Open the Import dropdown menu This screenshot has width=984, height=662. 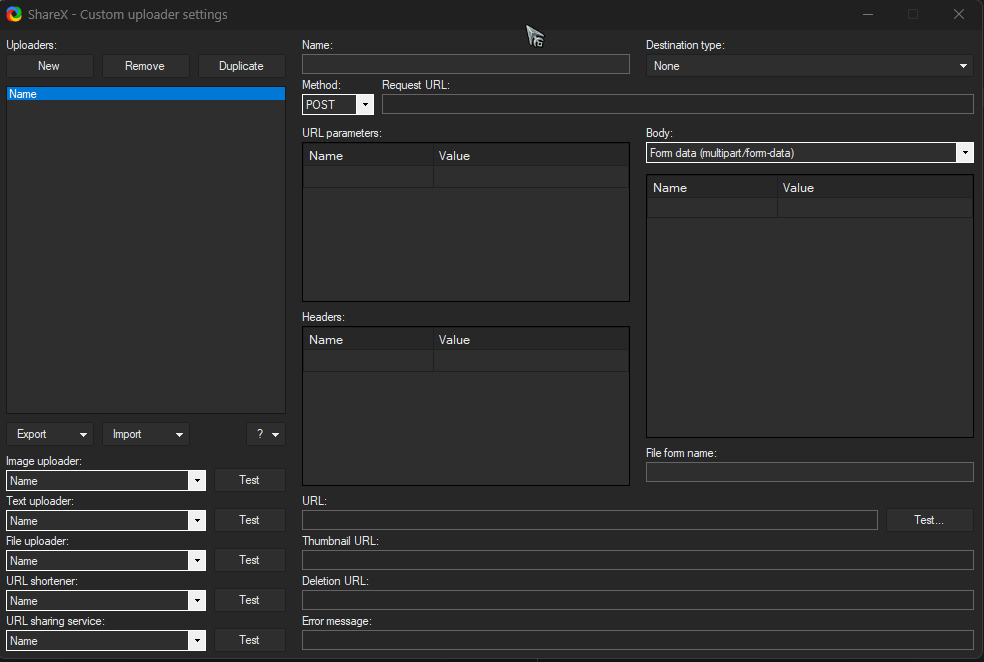click(x=145, y=434)
